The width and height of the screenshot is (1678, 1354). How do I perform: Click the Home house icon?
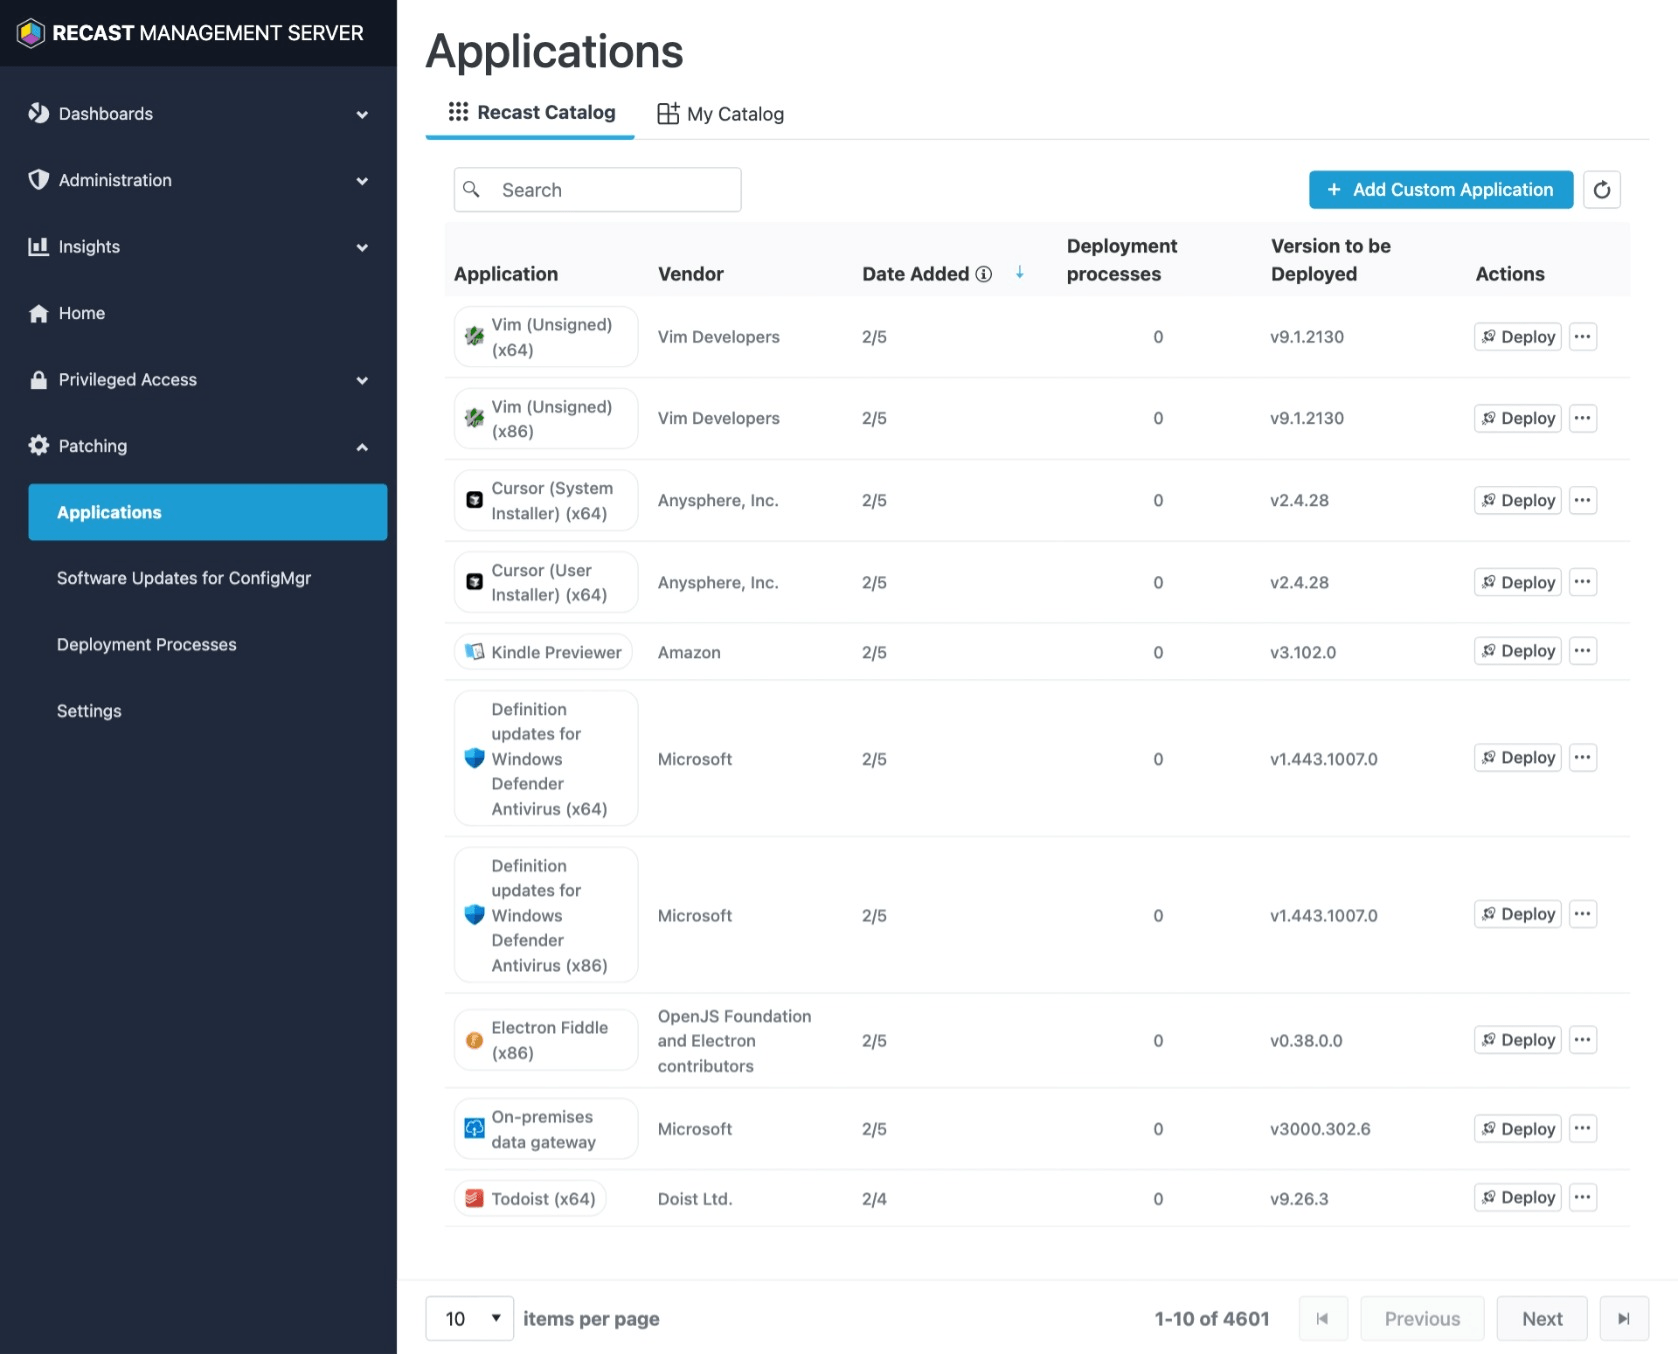pos(38,313)
